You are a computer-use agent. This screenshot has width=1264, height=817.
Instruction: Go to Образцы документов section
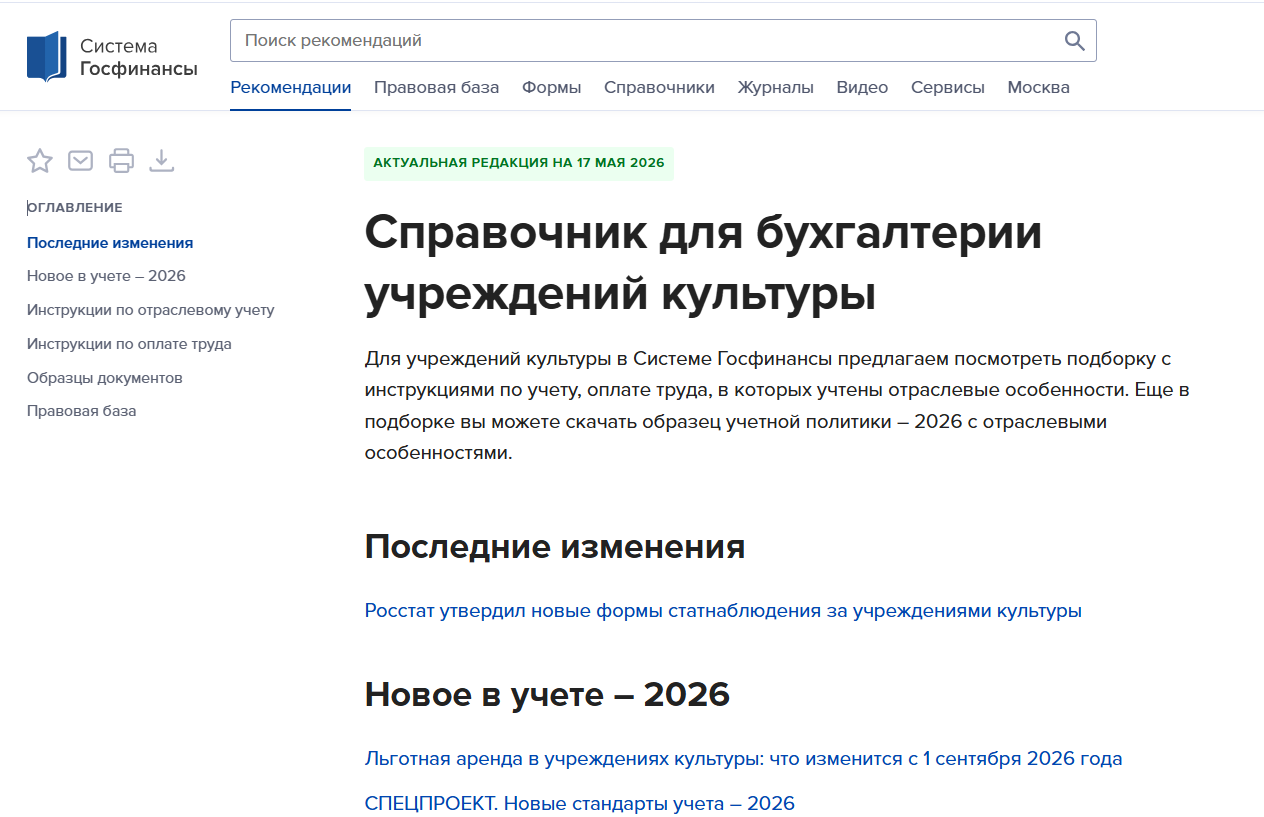(x=105, y=378)
